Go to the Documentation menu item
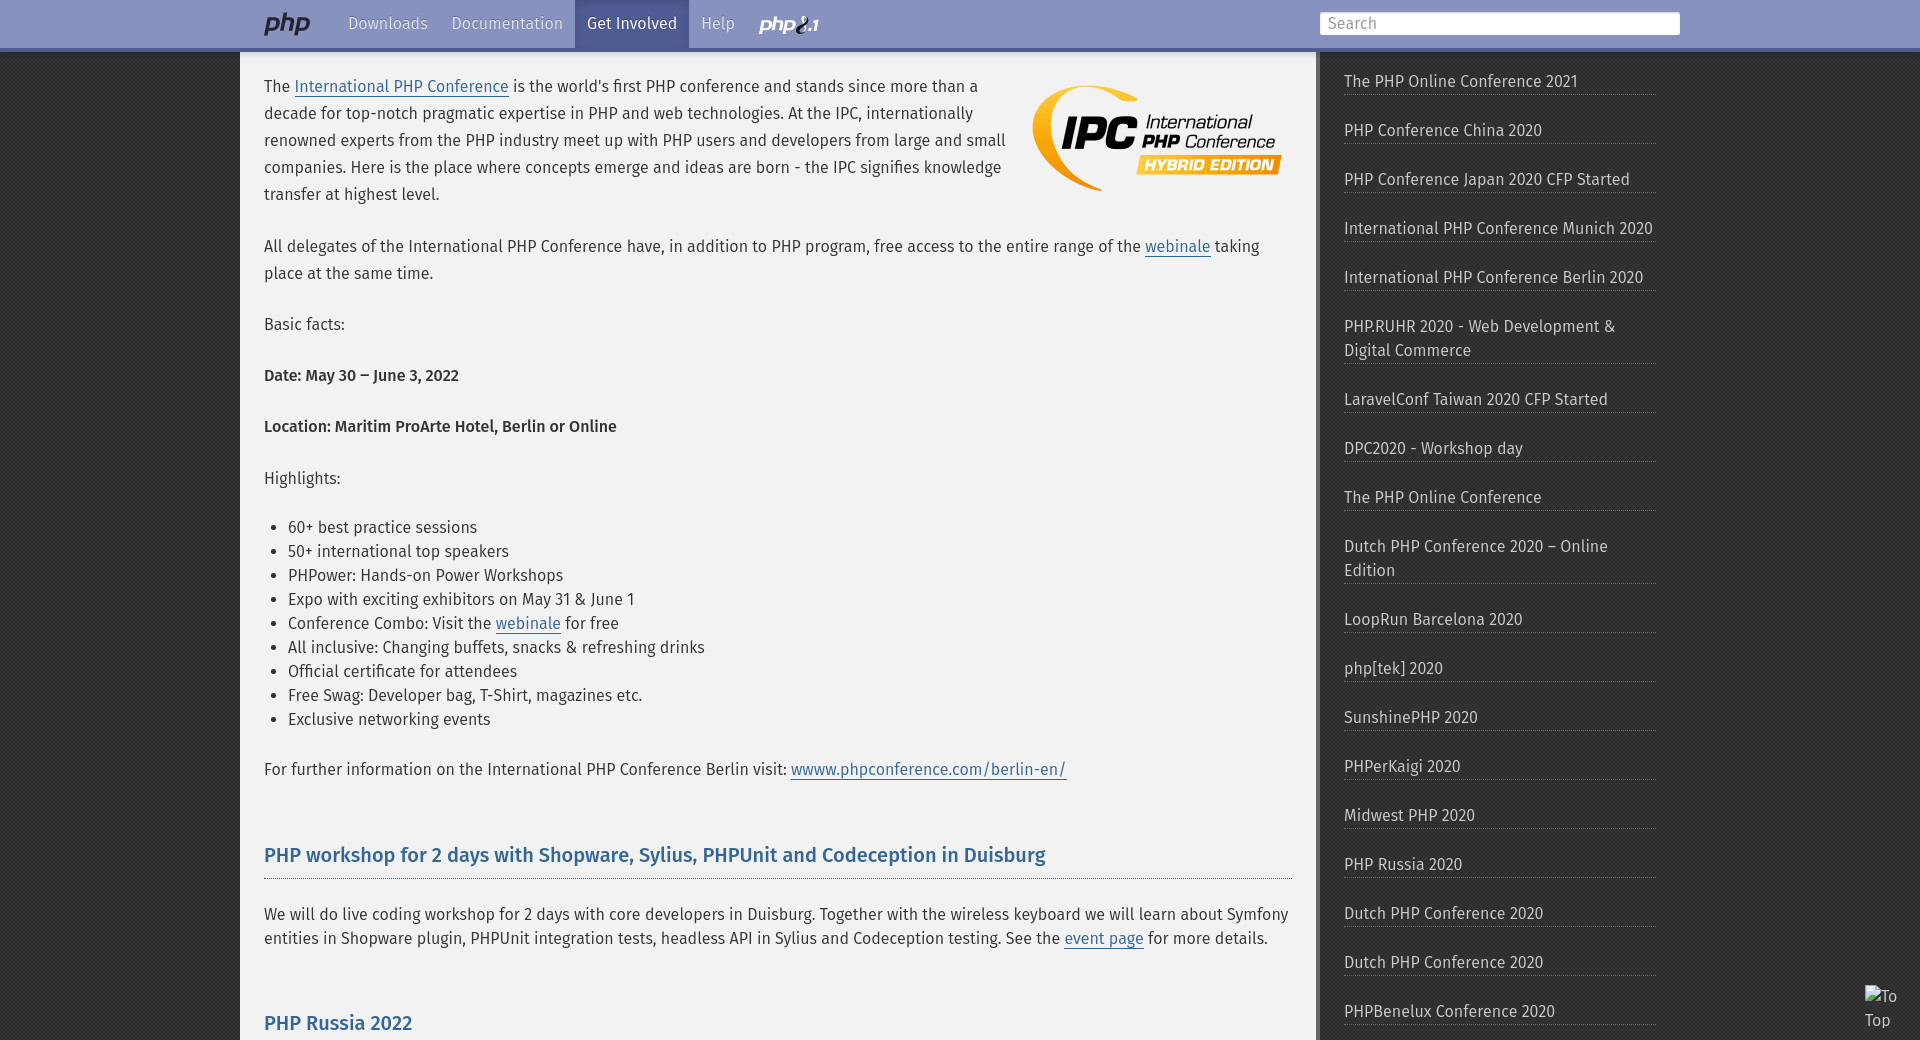This screenshot has width=1920, height=1040. (x=507, y=24)
